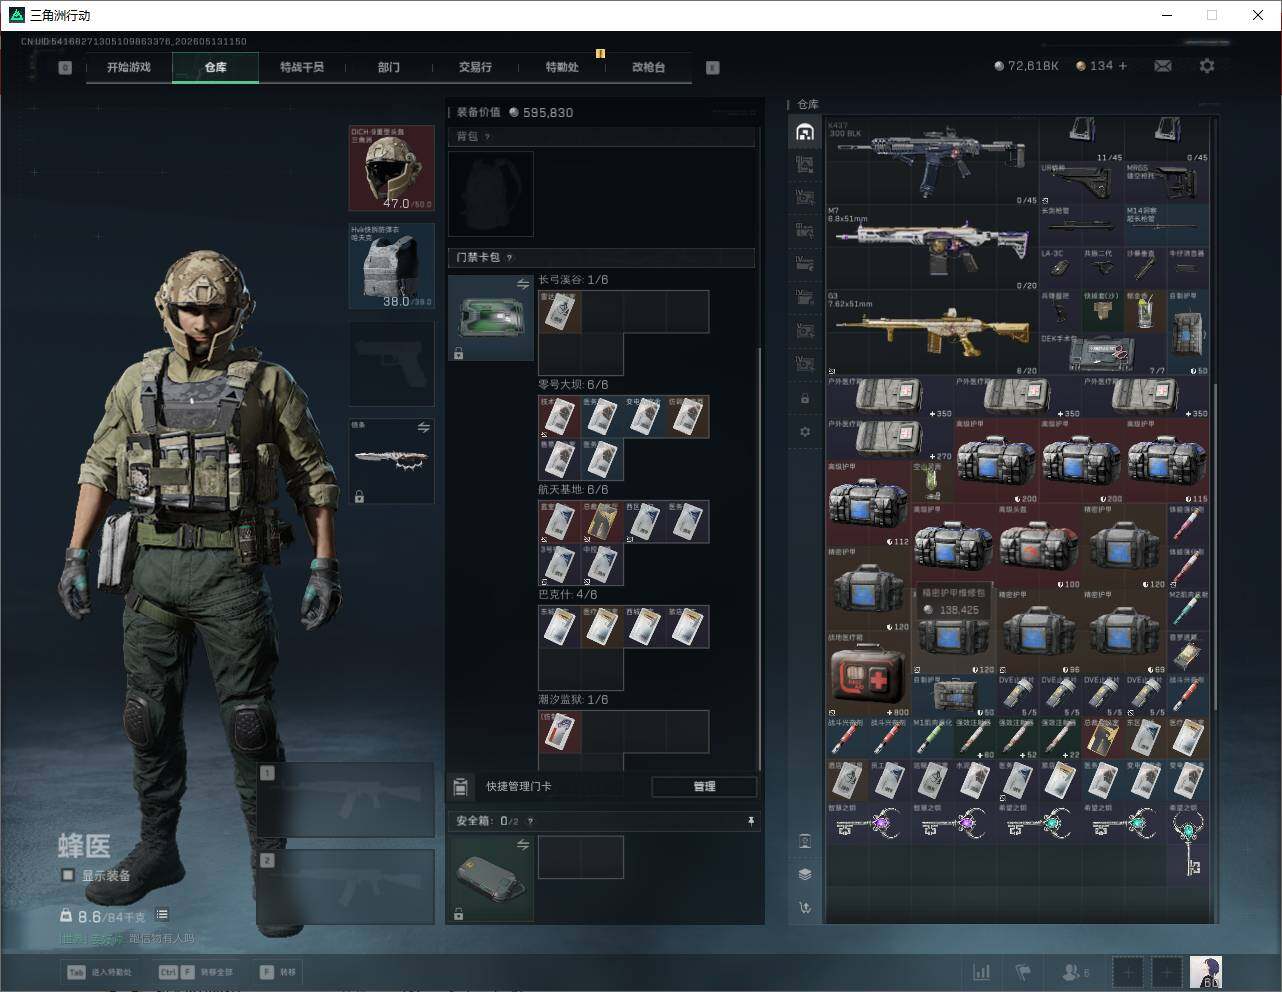Switch to the 开始游戏 tab
1282x992 pixels.
click(129, 67)
